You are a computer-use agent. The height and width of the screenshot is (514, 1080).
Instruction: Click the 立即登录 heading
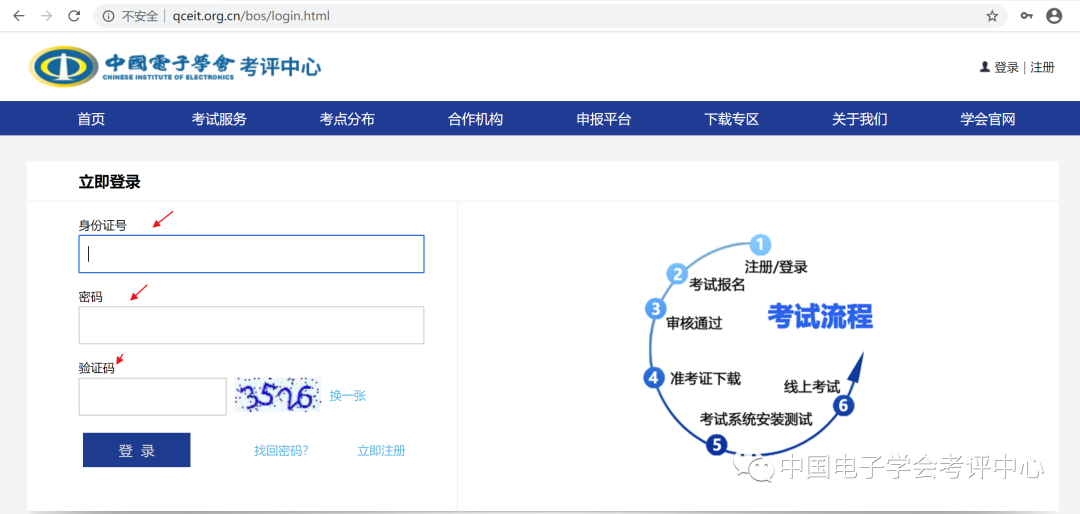pyautogui.click(x=110, y=182)
